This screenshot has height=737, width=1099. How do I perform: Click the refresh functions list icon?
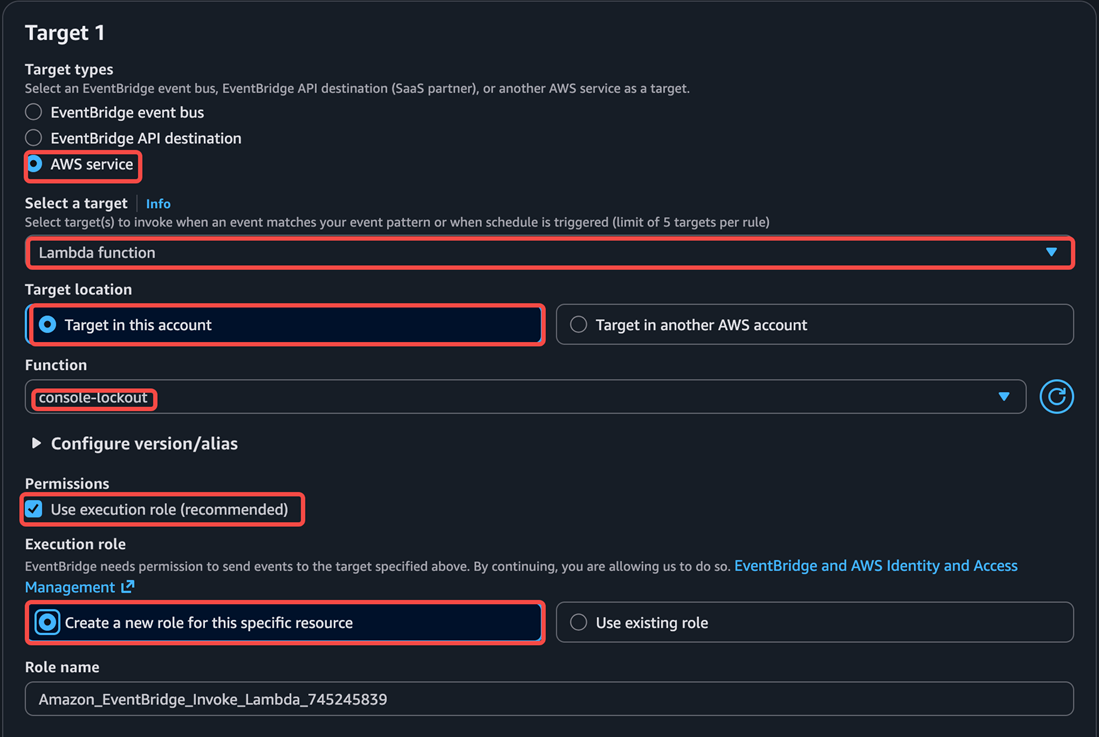click(x=1056, y=397)
